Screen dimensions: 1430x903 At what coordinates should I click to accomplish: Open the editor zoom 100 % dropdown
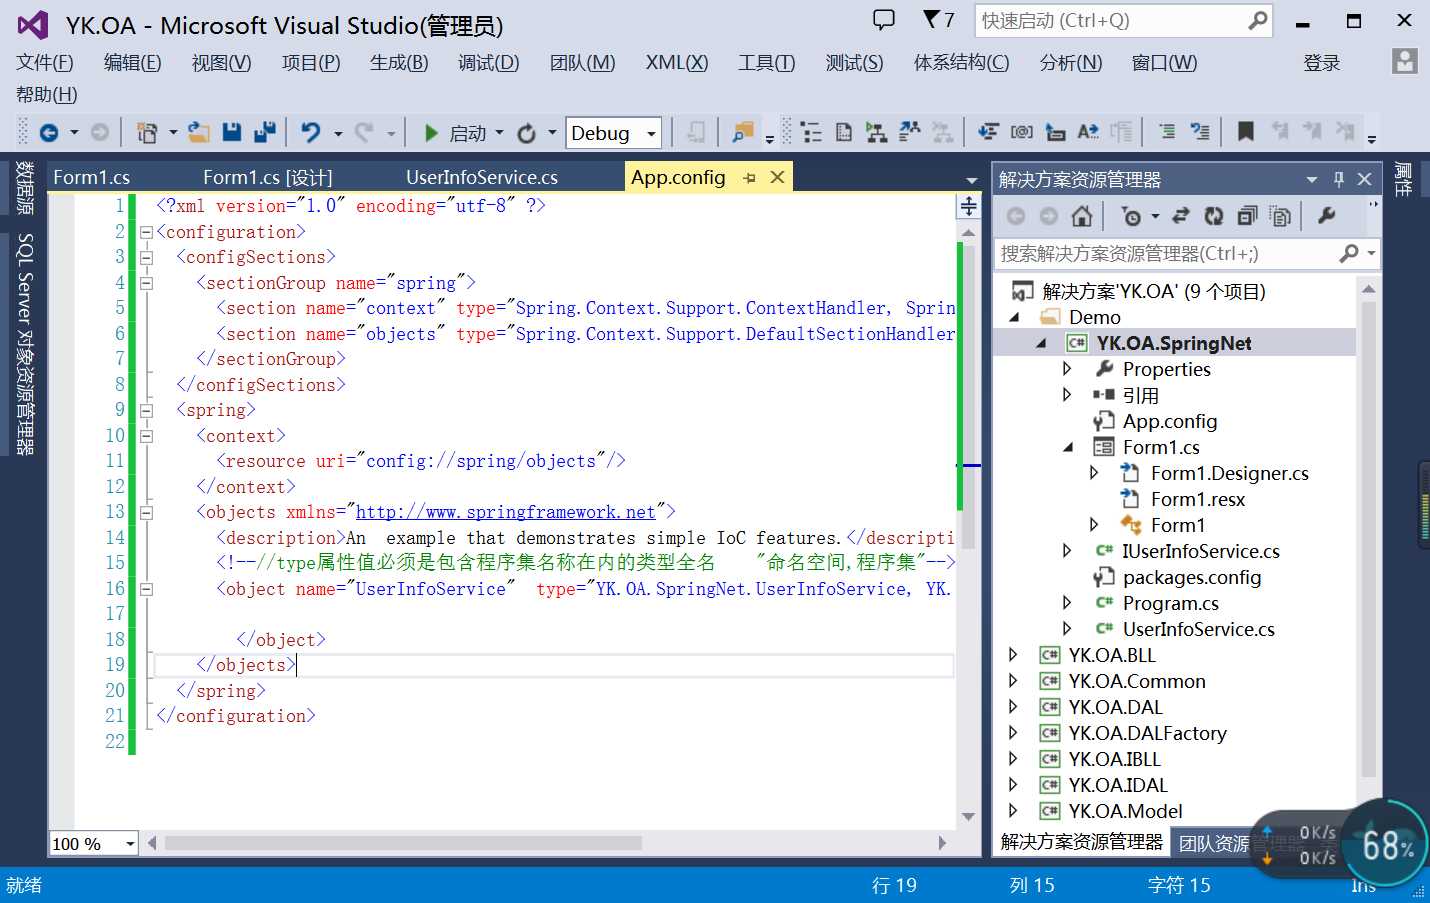click(x=130, y=844)
